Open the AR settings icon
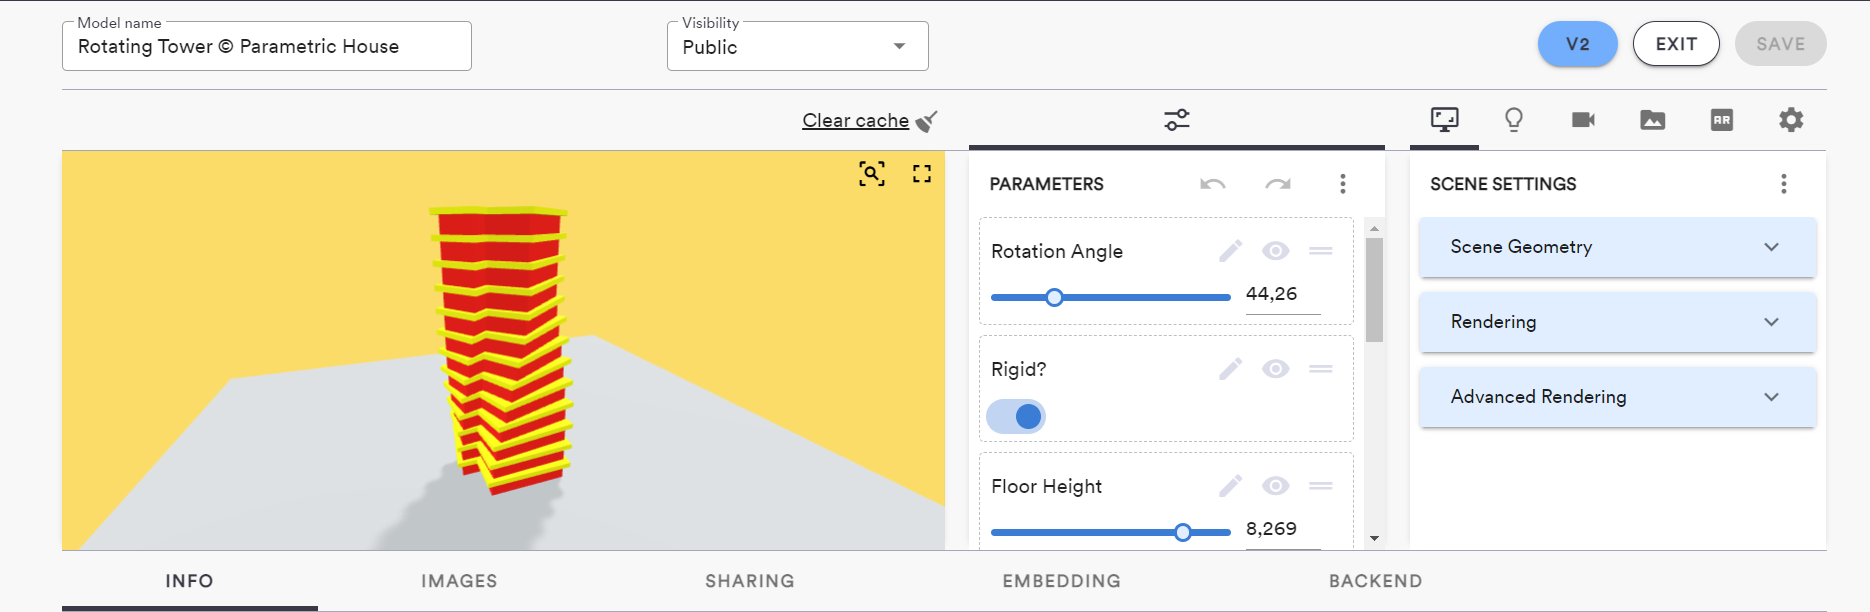The height and width of the screenshot is (612, 1870). (1722, 120)
